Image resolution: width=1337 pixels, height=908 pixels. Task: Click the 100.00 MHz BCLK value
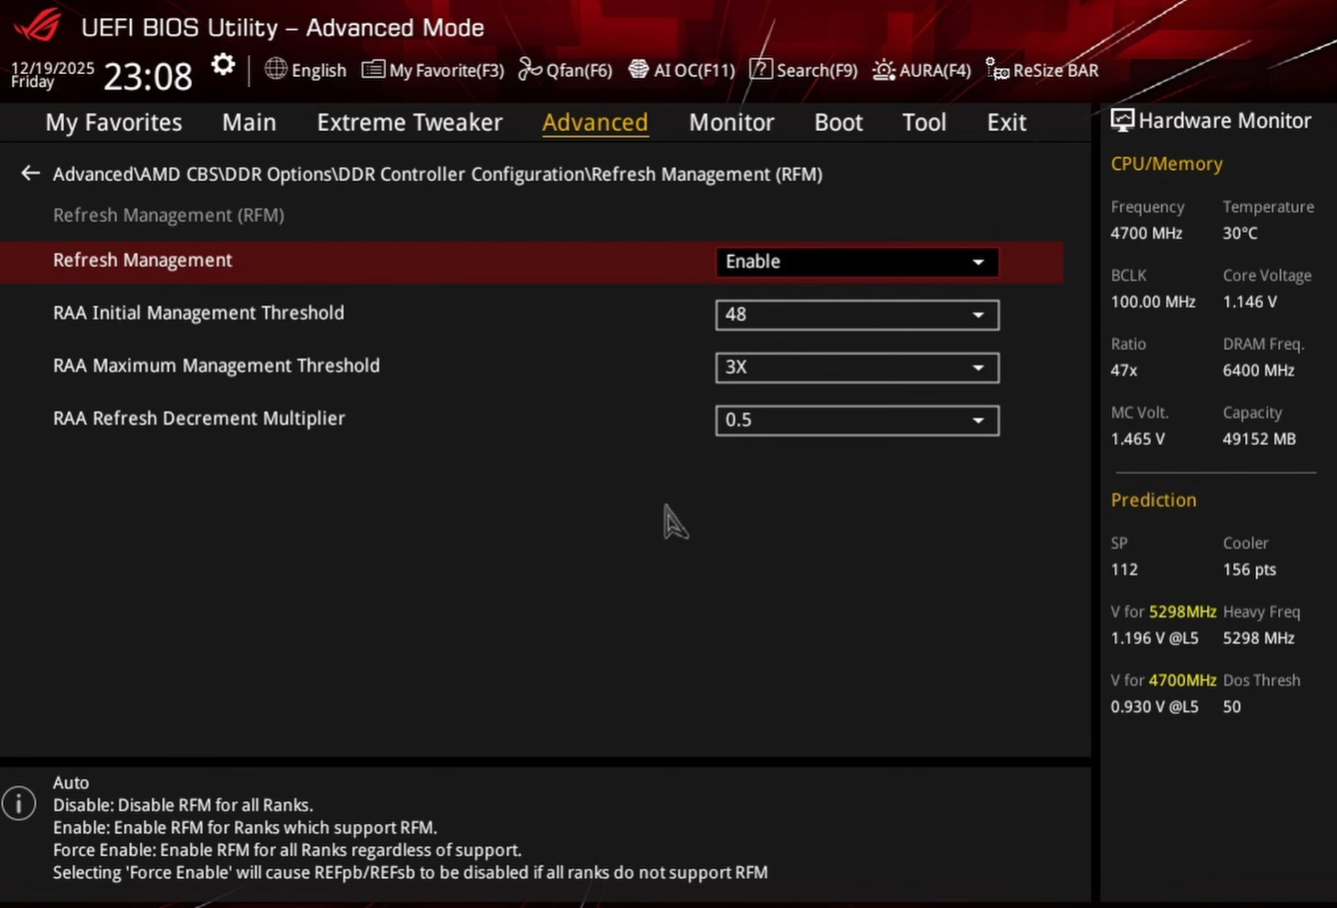1153,302
